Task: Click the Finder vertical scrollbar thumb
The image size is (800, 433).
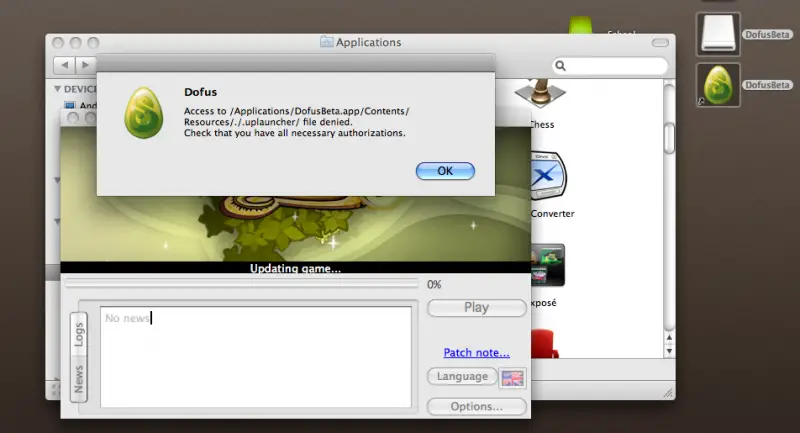Action: [669, 138]
